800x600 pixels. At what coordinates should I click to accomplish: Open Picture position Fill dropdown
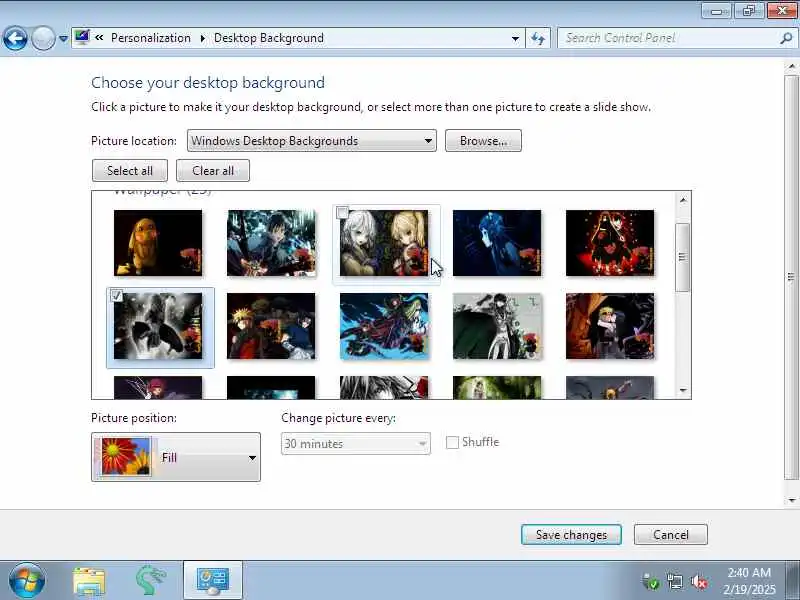coord(176,457)
